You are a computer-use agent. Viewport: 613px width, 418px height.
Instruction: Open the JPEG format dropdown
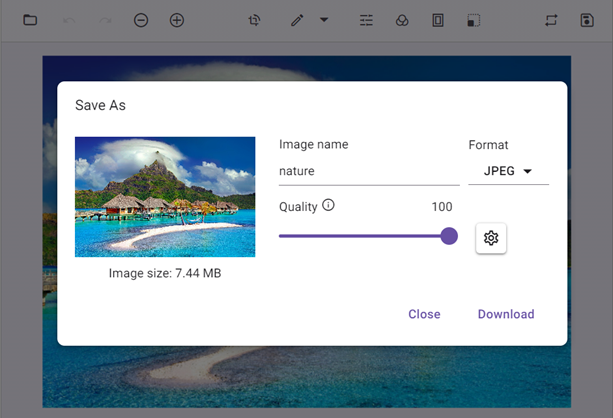pyautogui.click(x=508, y=171)
